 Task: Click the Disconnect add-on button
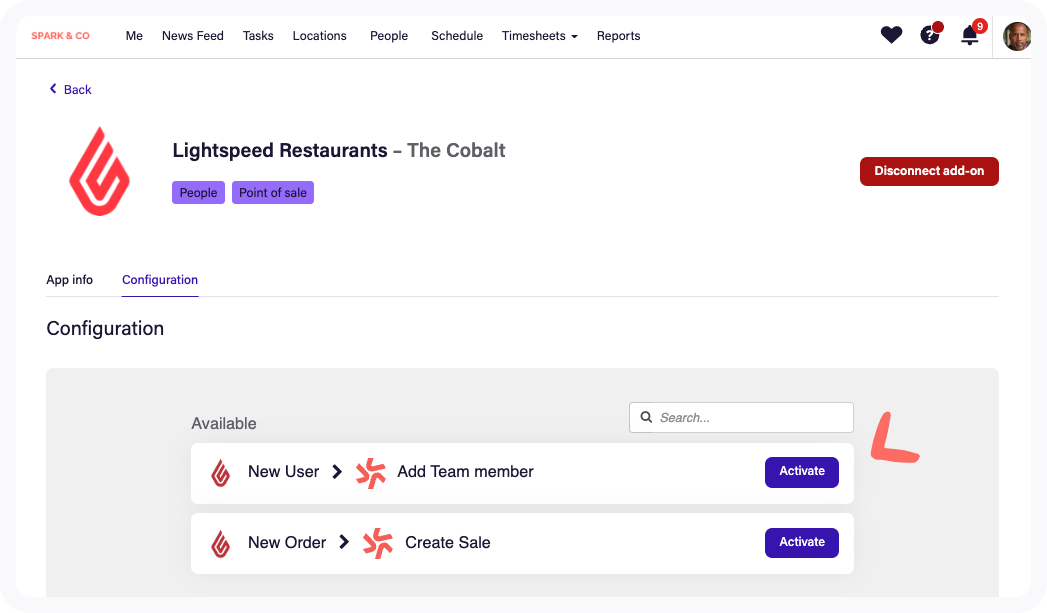click(x=929, y=171)
